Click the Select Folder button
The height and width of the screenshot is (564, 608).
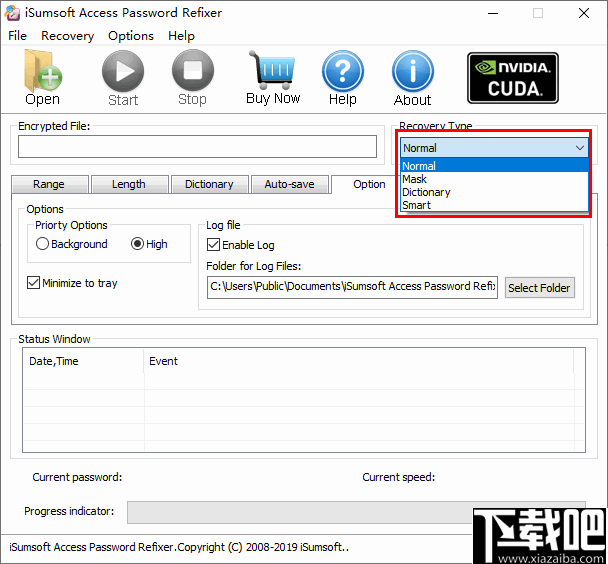coord(539,288)
